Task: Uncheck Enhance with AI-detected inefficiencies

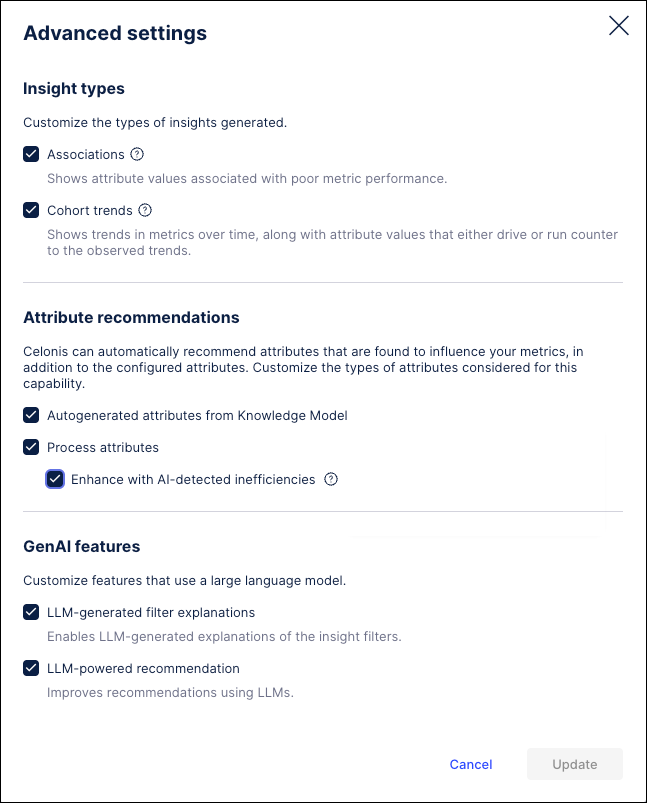Action: pyautogui.click(x=55, y=479)
